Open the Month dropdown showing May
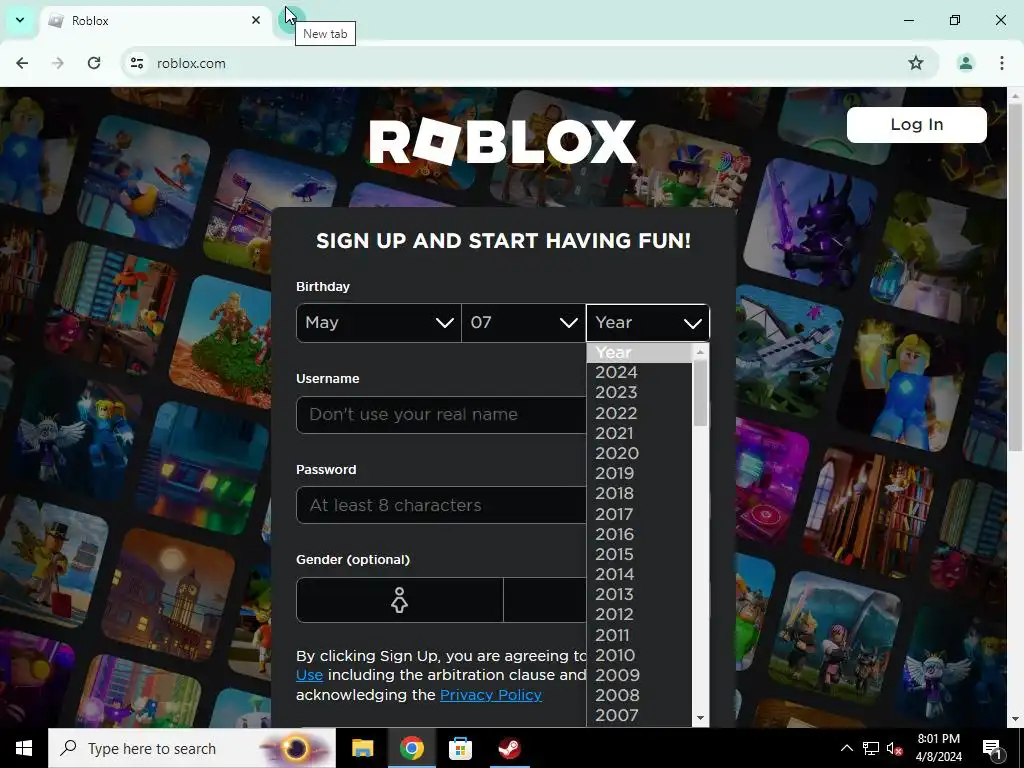1024x768 pixels. click(379, 323)
